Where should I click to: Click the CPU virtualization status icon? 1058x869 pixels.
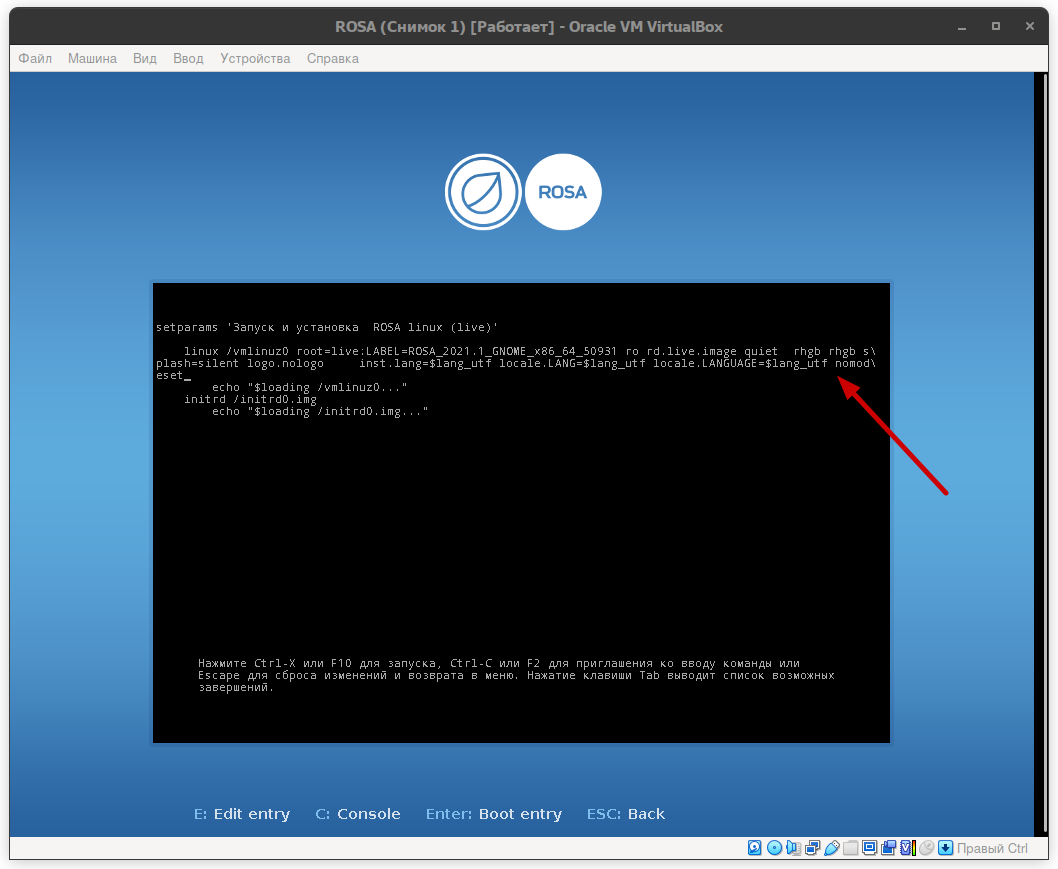(908, 847)
